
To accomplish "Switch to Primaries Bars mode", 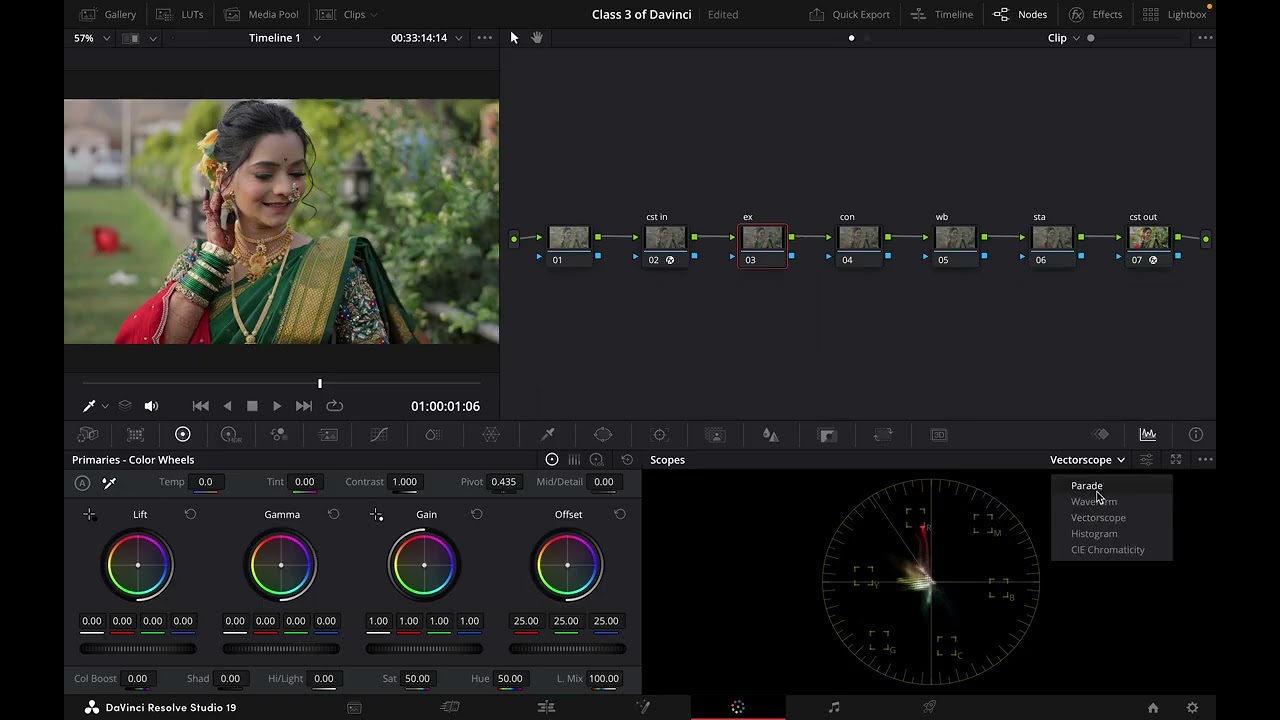I will [574, 460].
